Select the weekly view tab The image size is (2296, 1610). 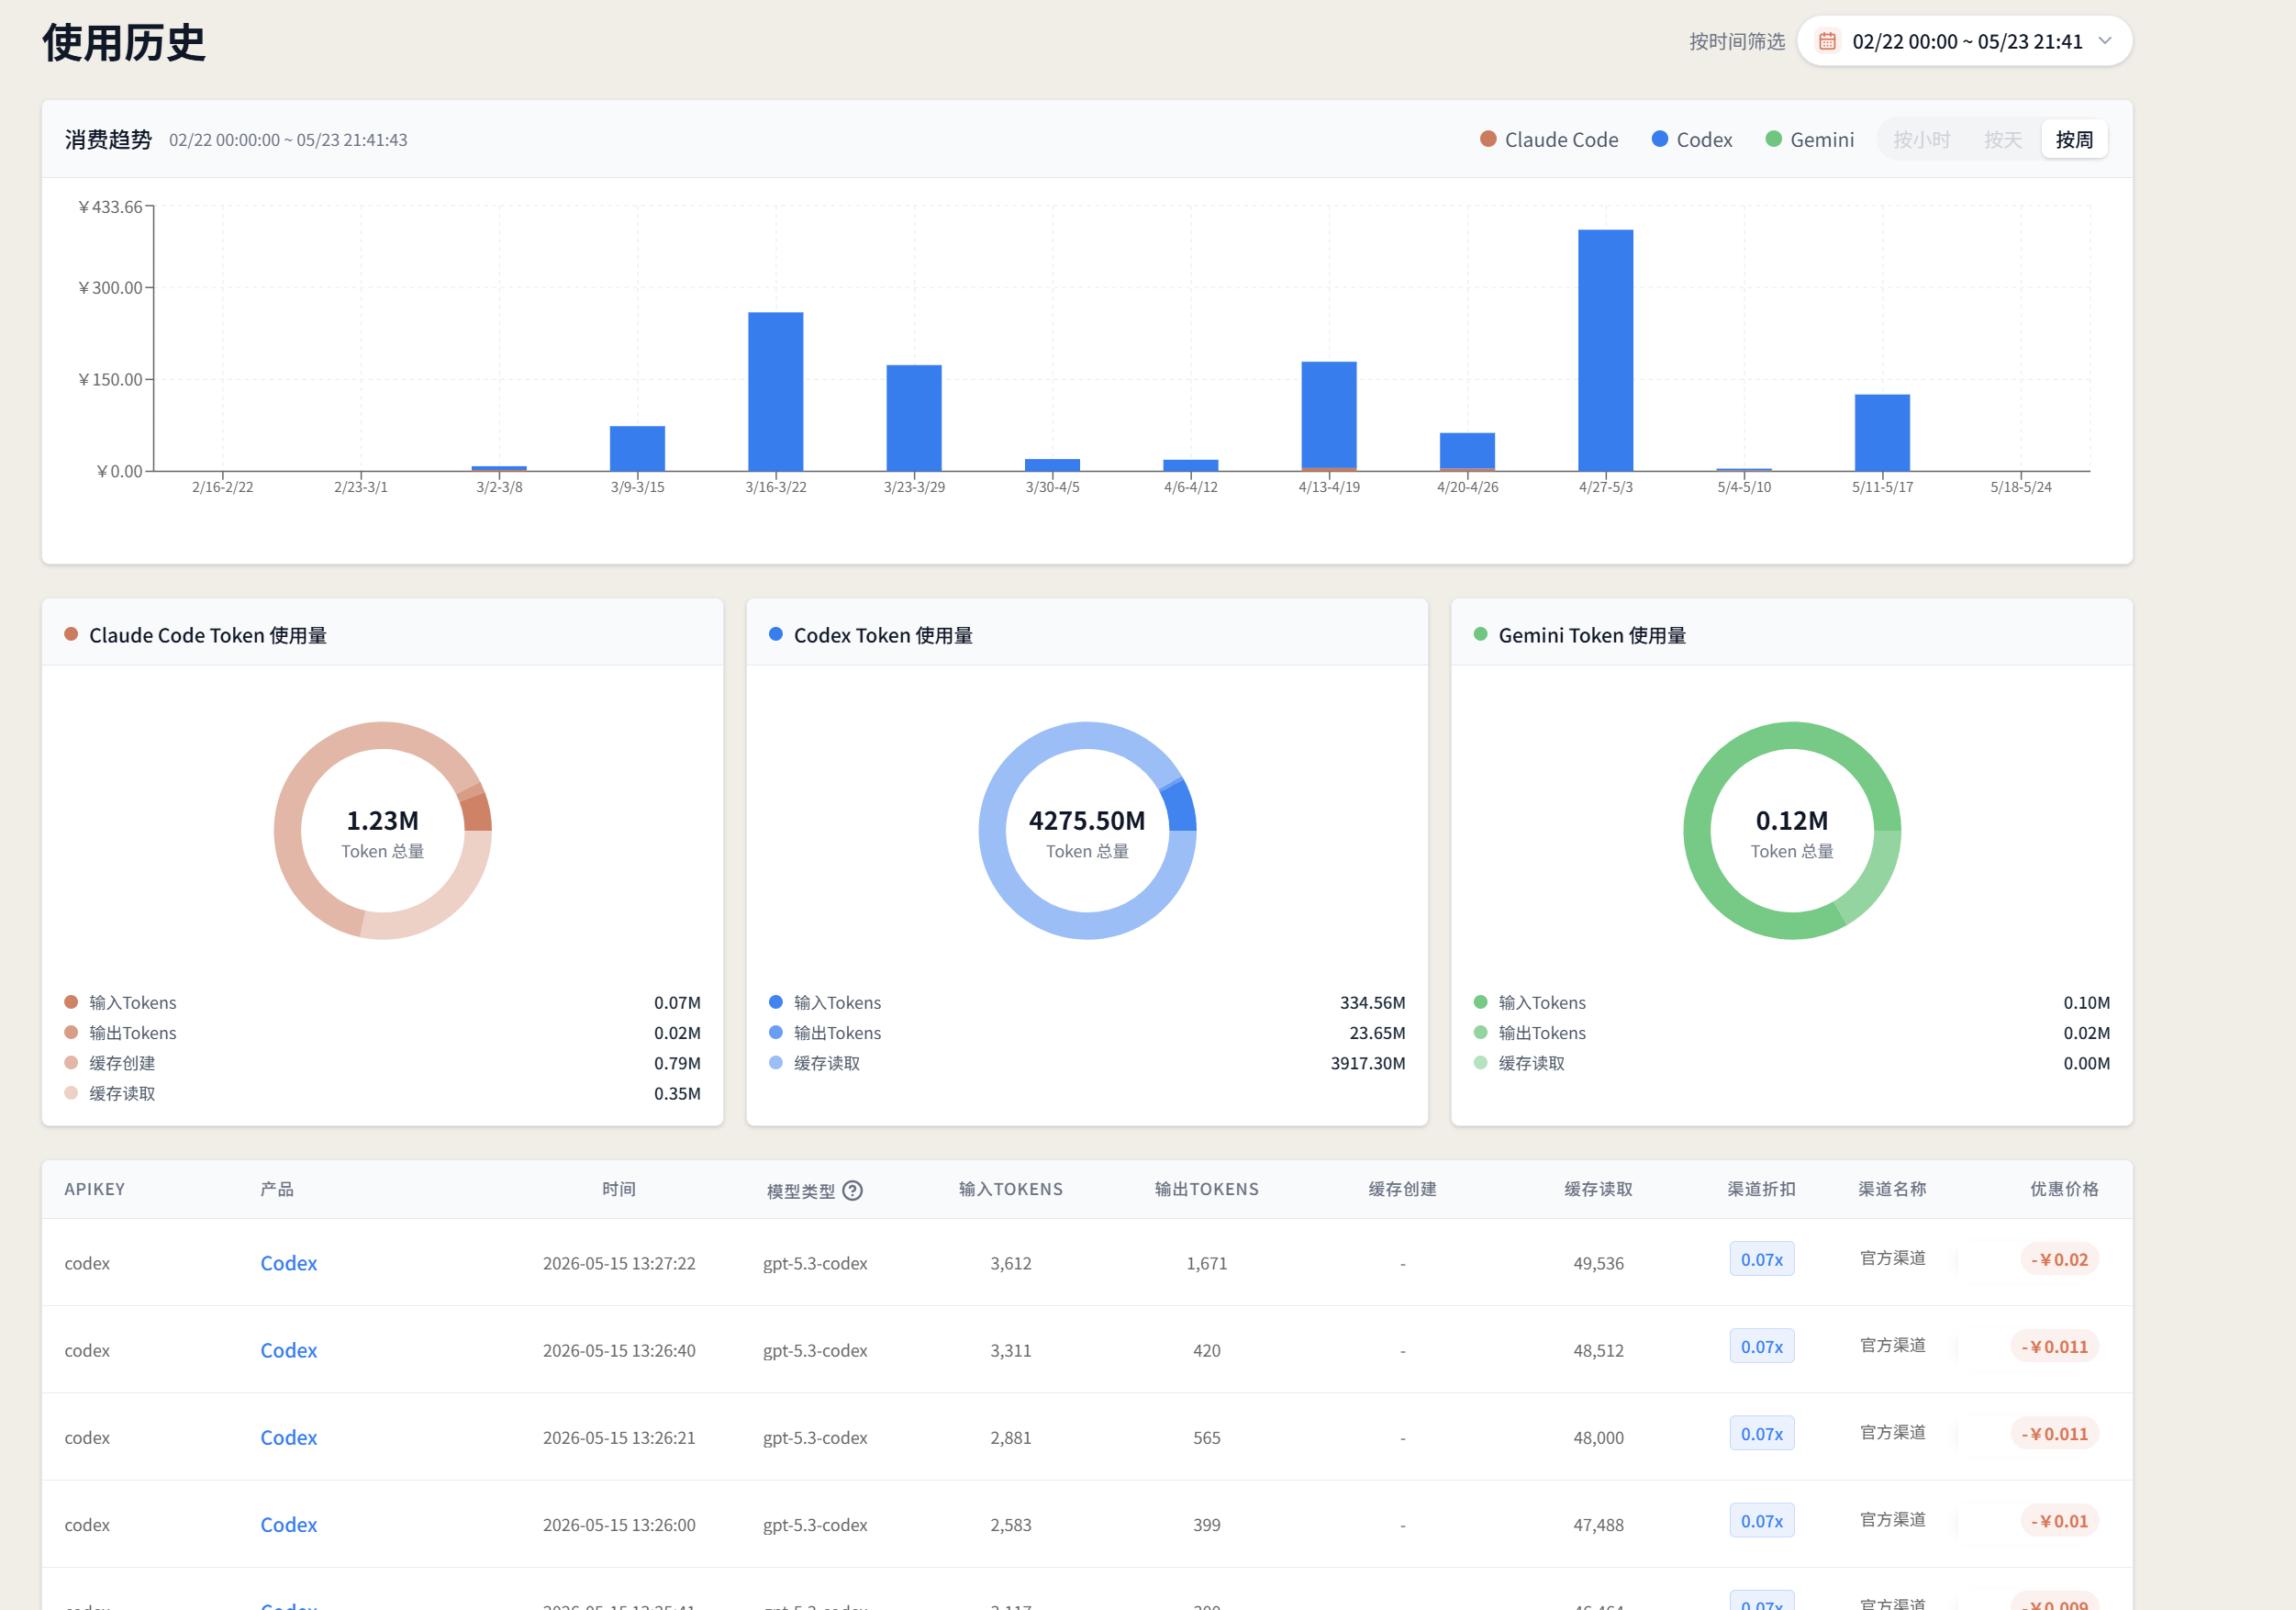click(x=2074, y=139)
